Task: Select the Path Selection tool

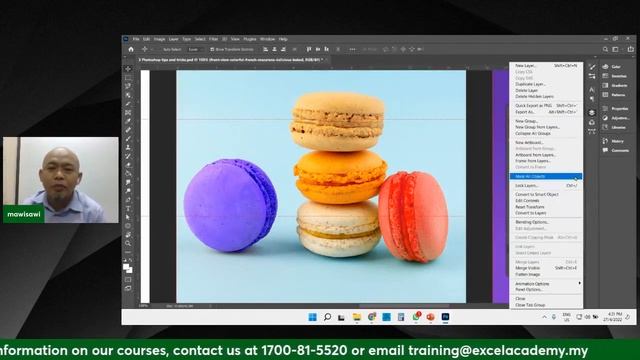Action: pos(128,217)
